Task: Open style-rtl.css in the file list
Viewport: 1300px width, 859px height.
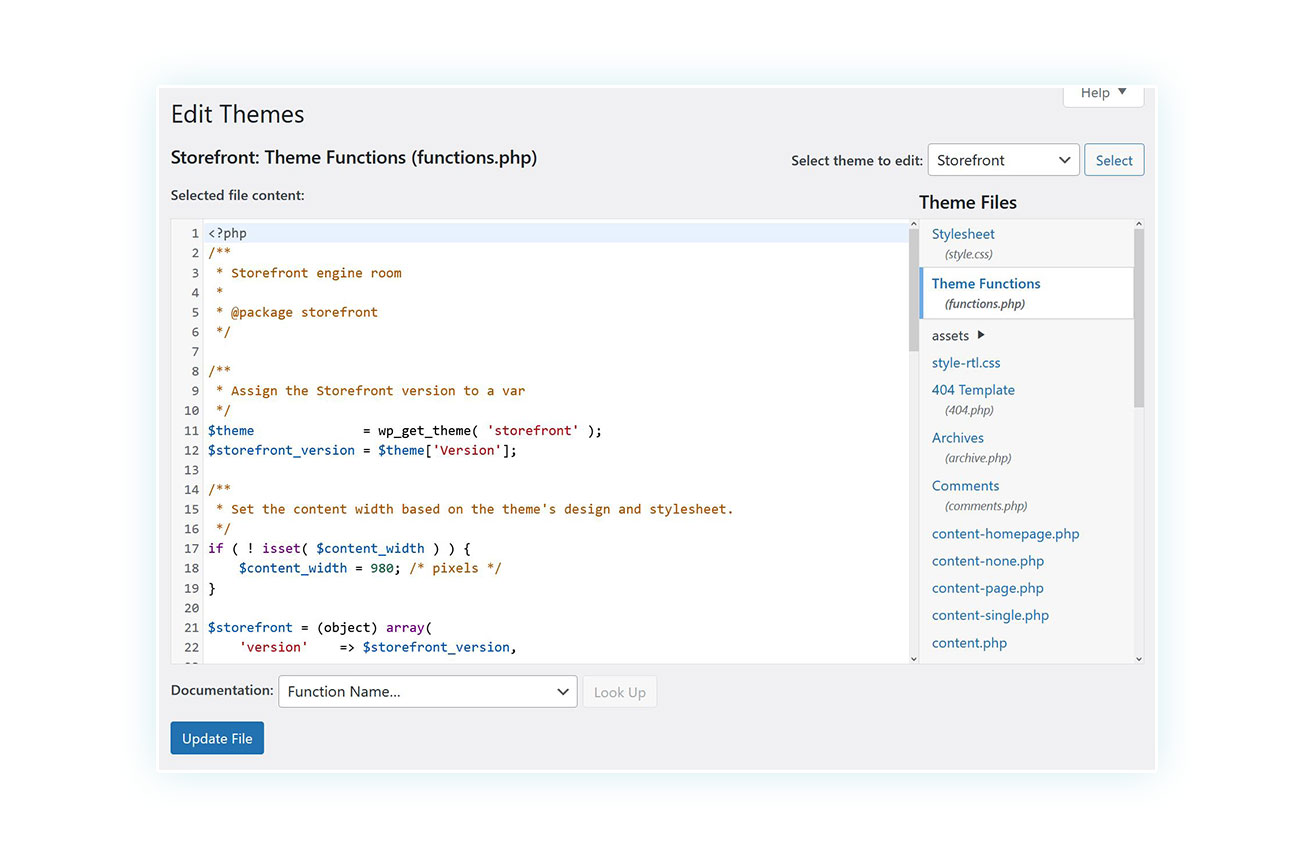Action: click(966, 363)
